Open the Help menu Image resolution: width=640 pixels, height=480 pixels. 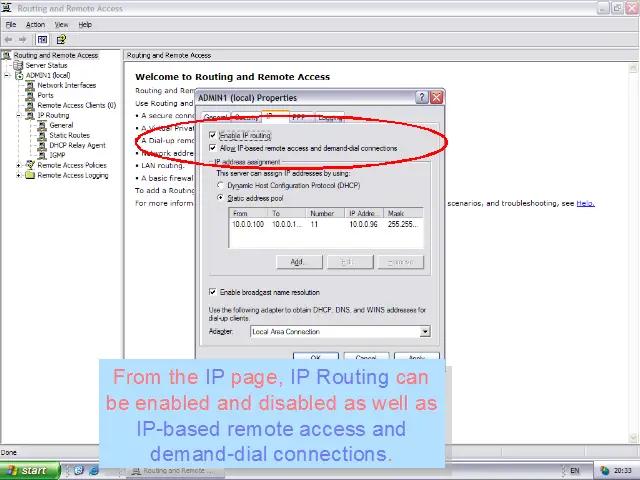click(85, 24)
